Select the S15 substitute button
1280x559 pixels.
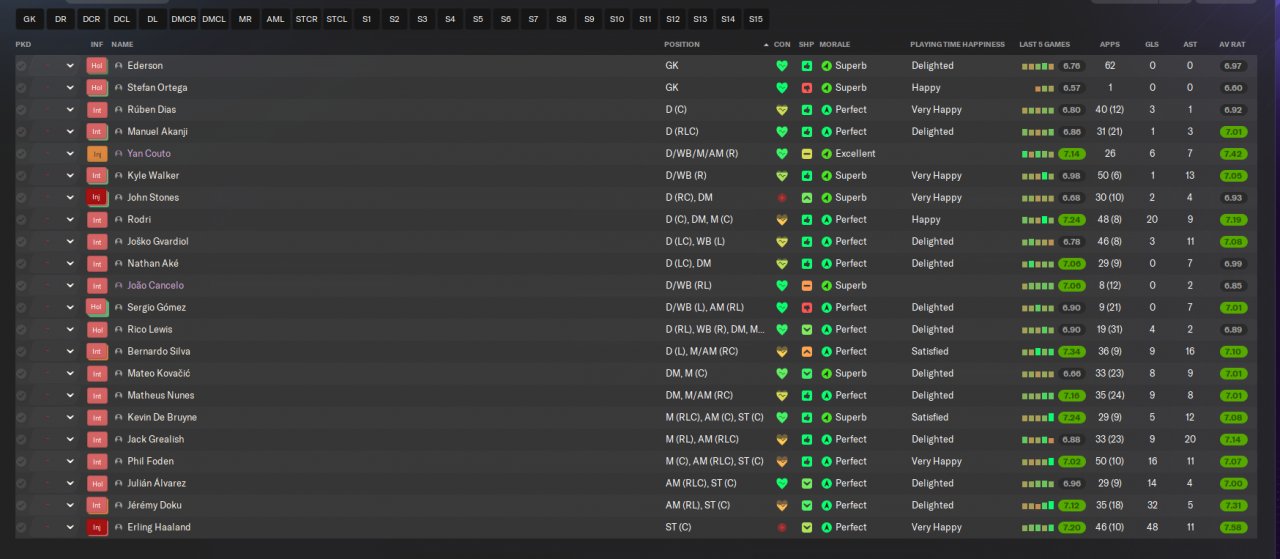[x=755, y=19]
